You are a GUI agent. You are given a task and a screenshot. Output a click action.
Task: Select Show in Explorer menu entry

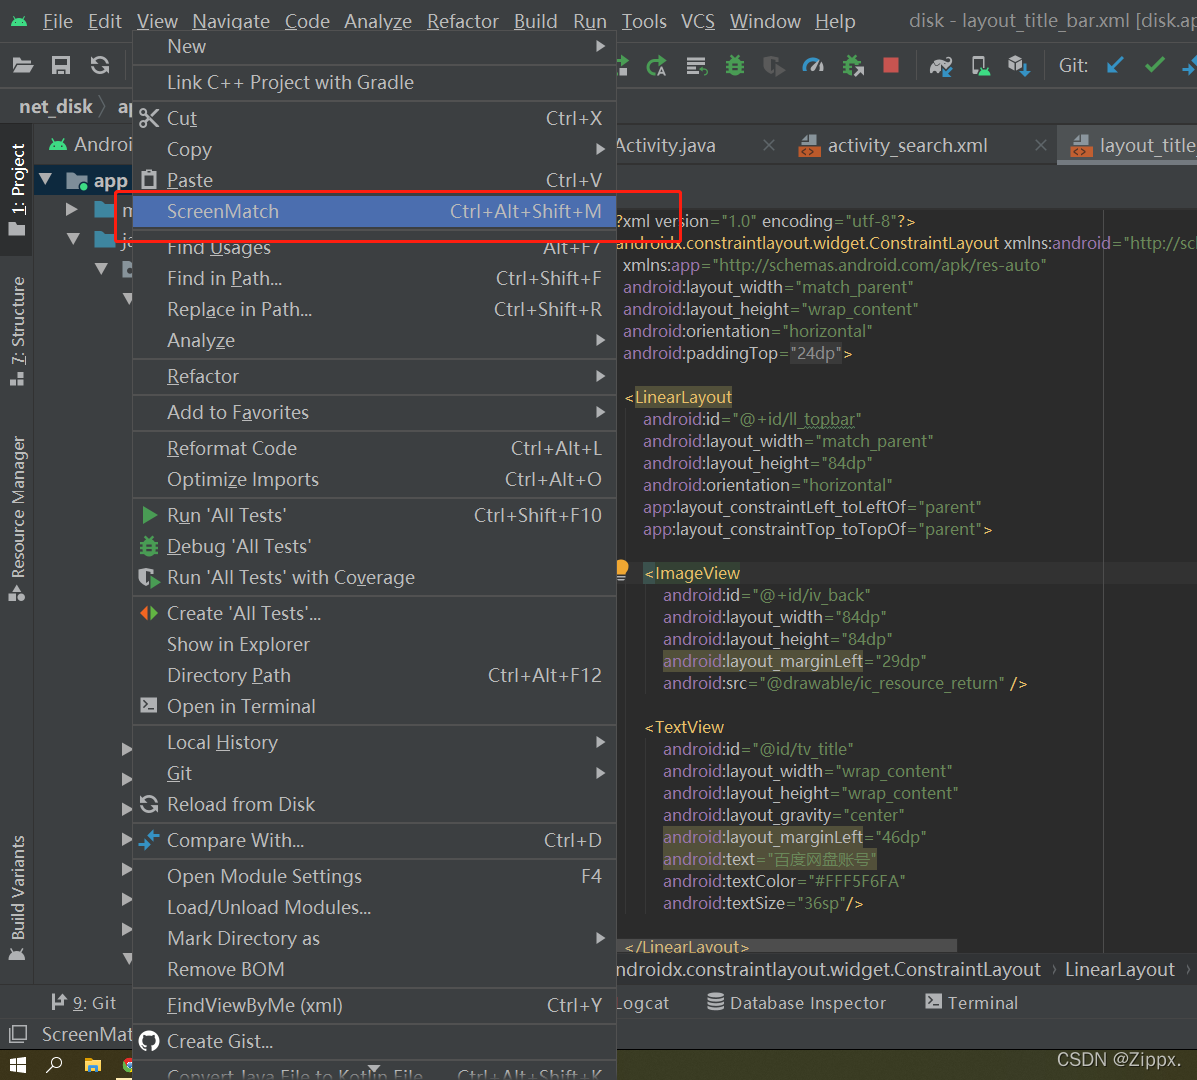click(374, 644)
